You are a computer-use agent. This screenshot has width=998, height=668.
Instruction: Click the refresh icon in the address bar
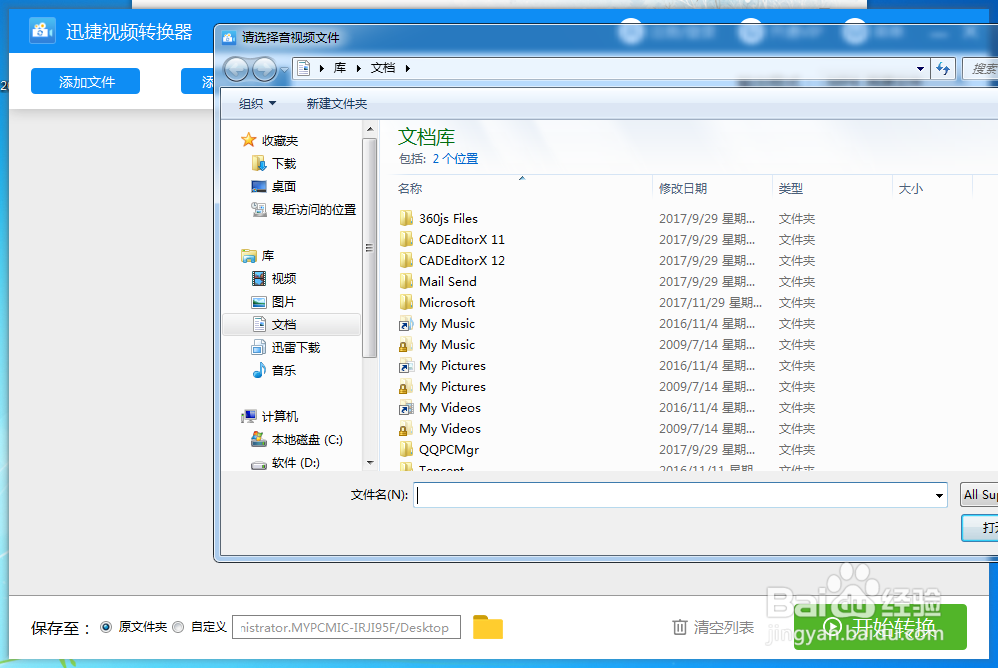[x=944, y=68]
